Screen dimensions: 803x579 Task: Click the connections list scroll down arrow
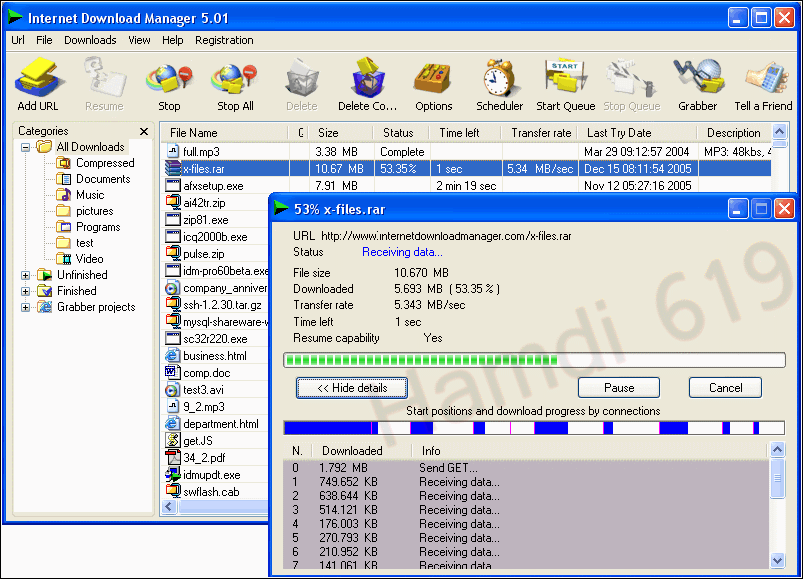point(777,560)
